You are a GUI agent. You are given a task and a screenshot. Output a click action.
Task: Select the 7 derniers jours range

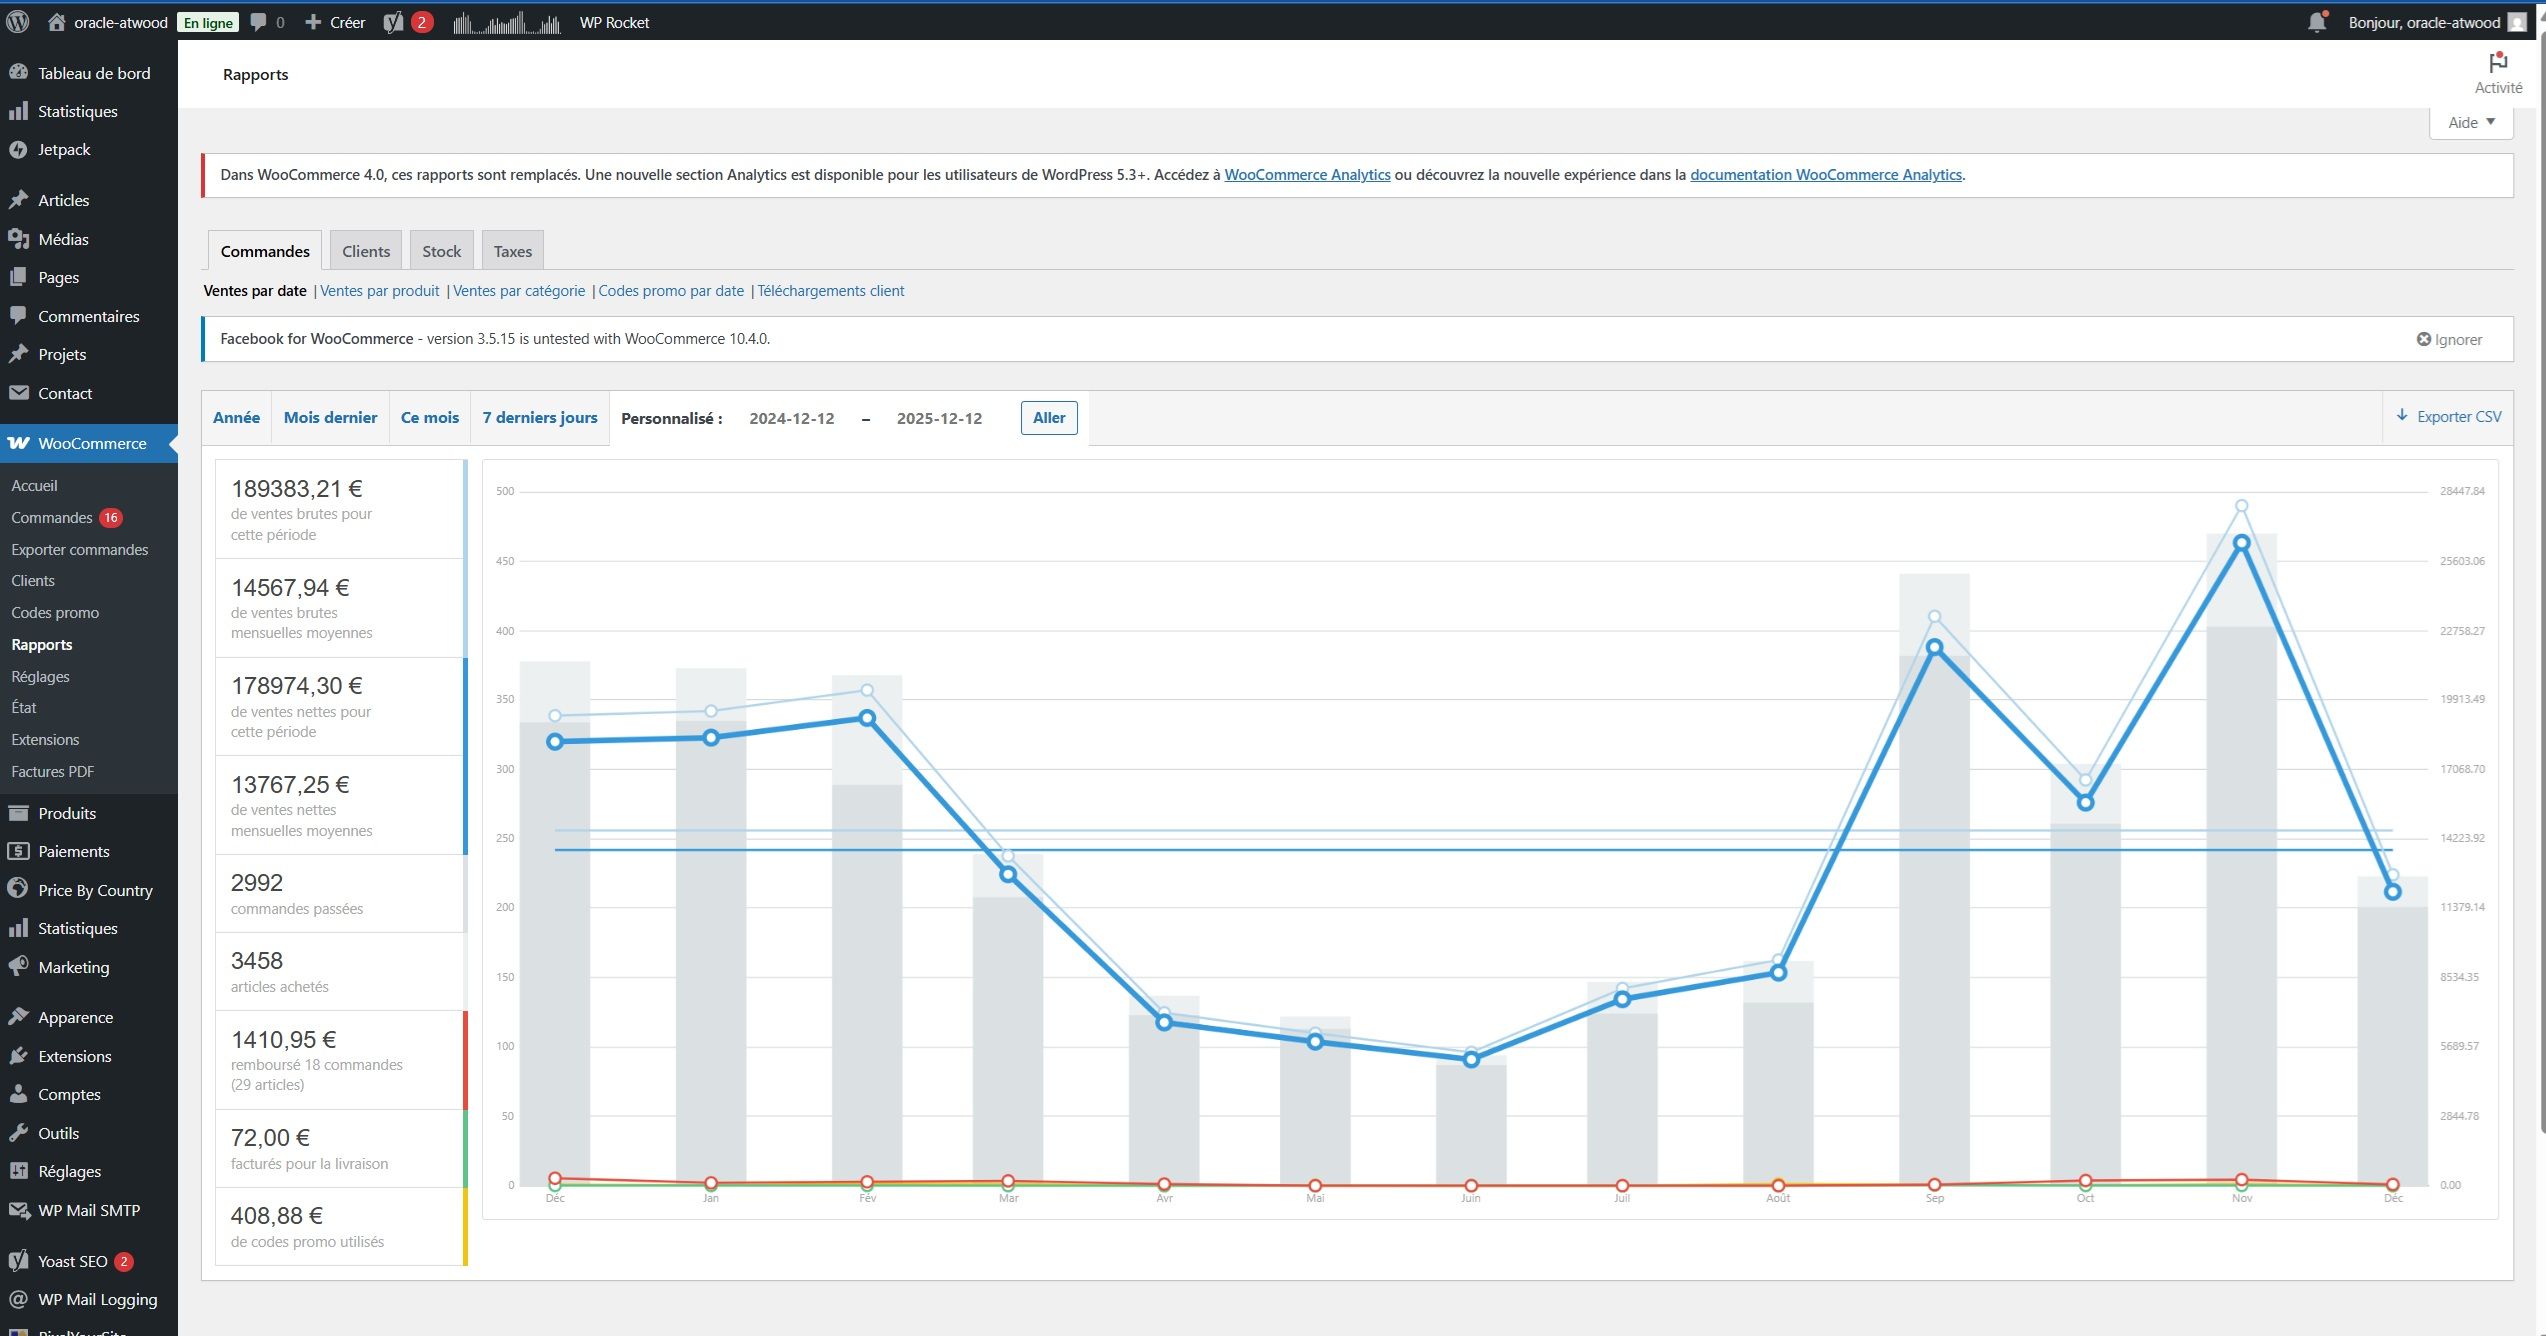(539, 418)
